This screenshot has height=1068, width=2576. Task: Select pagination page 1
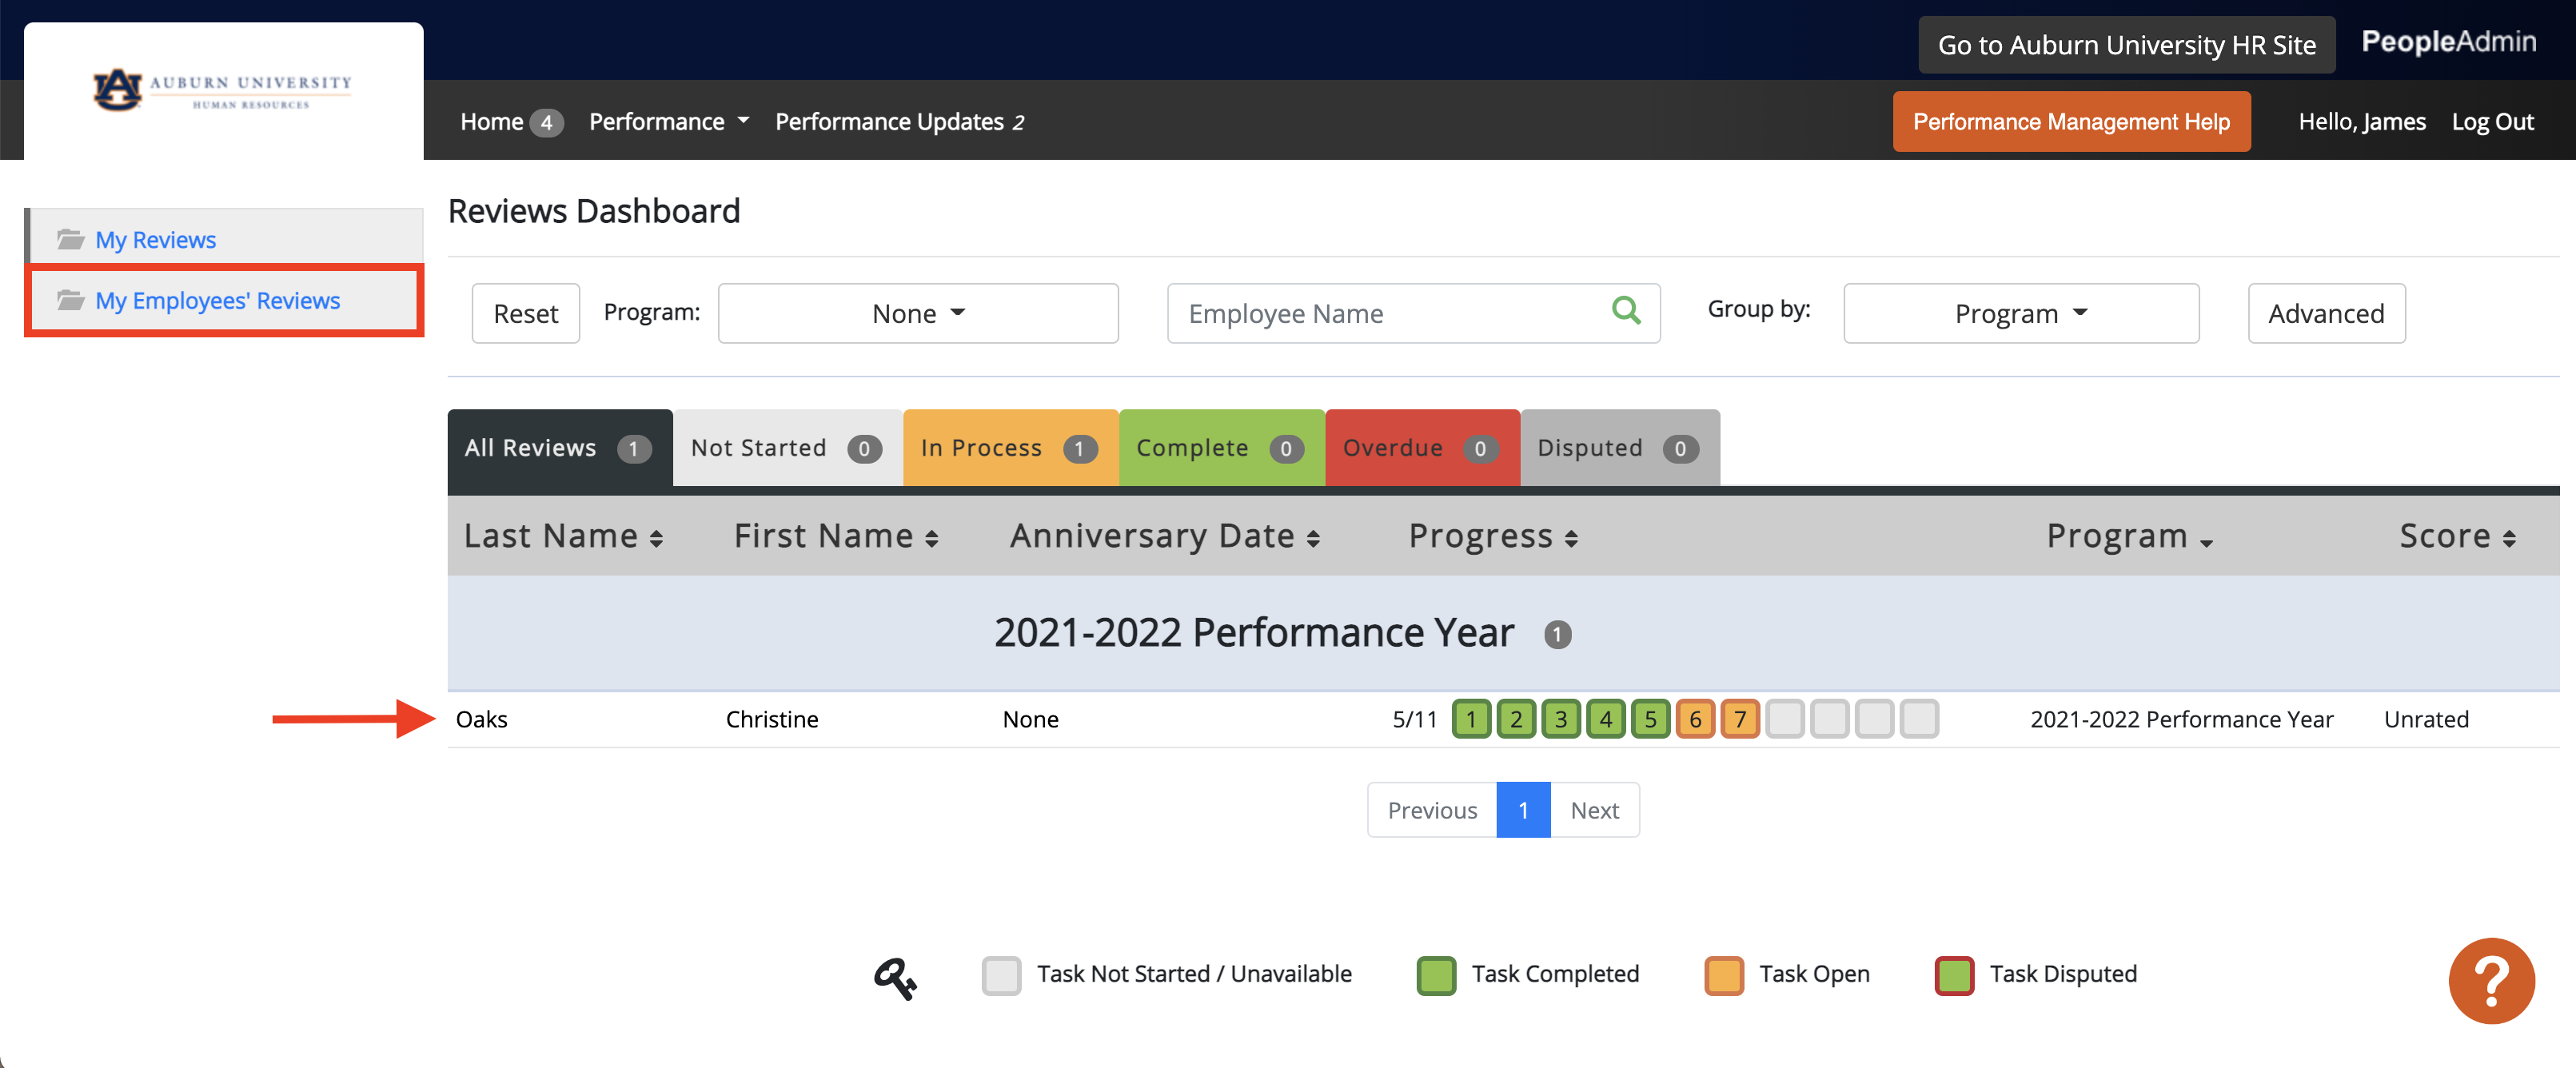tap(1523, 810)
